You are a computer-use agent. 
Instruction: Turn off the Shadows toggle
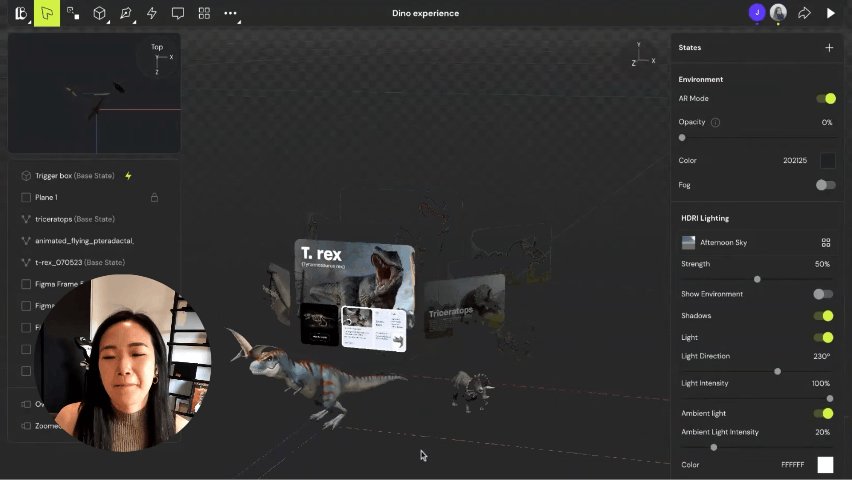[825, 316]
